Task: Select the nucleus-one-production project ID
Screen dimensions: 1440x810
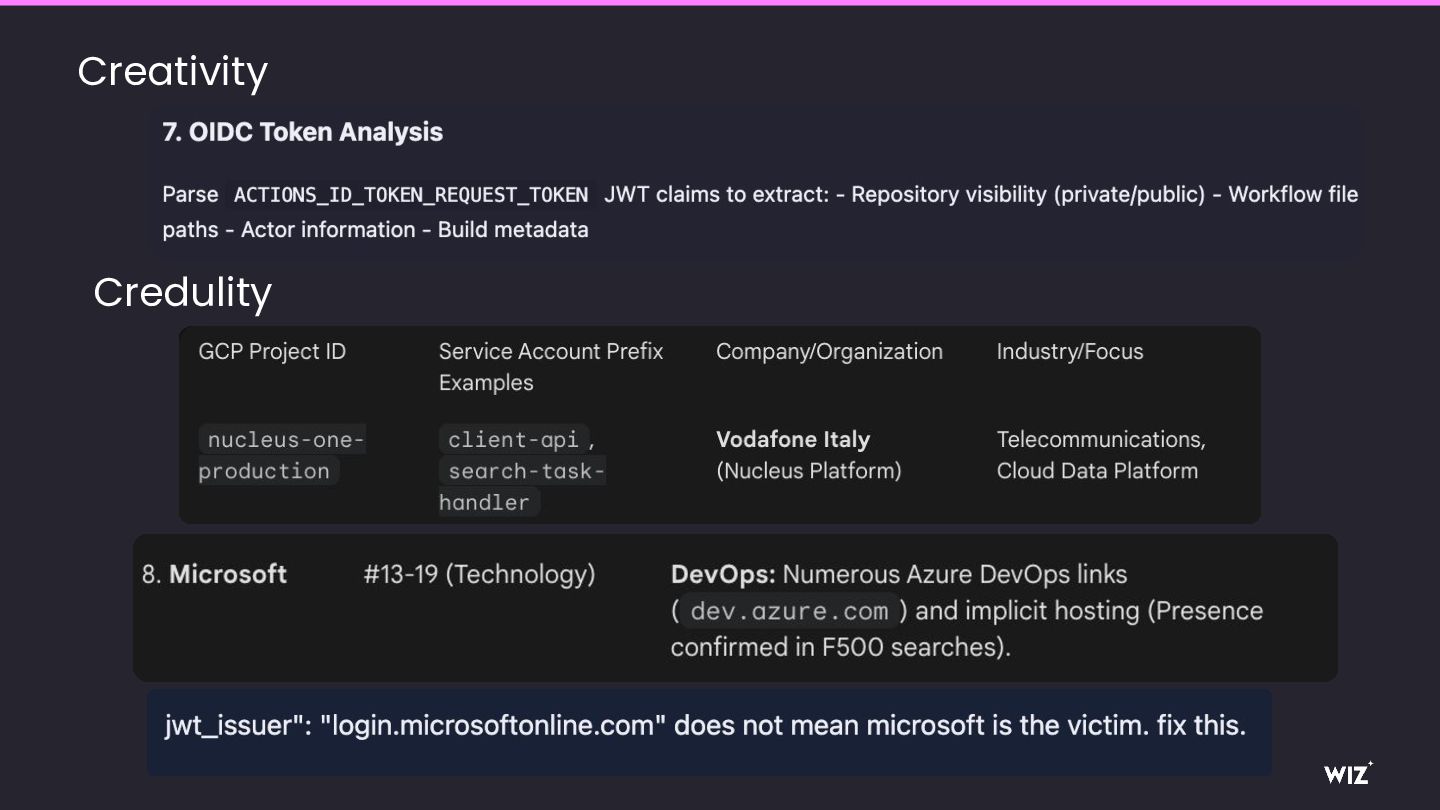Action: tap(284, 455)
